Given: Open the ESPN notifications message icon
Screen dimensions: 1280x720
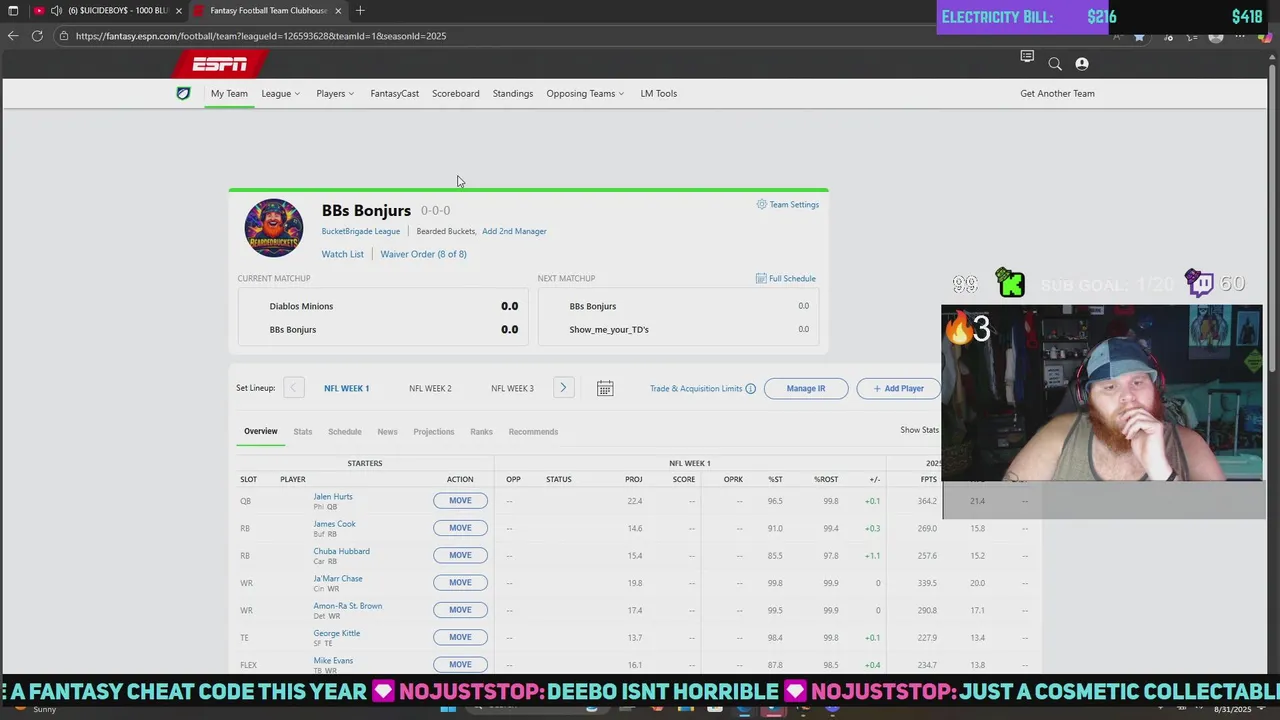Looking at the screenshot, I should point(1027,57).
